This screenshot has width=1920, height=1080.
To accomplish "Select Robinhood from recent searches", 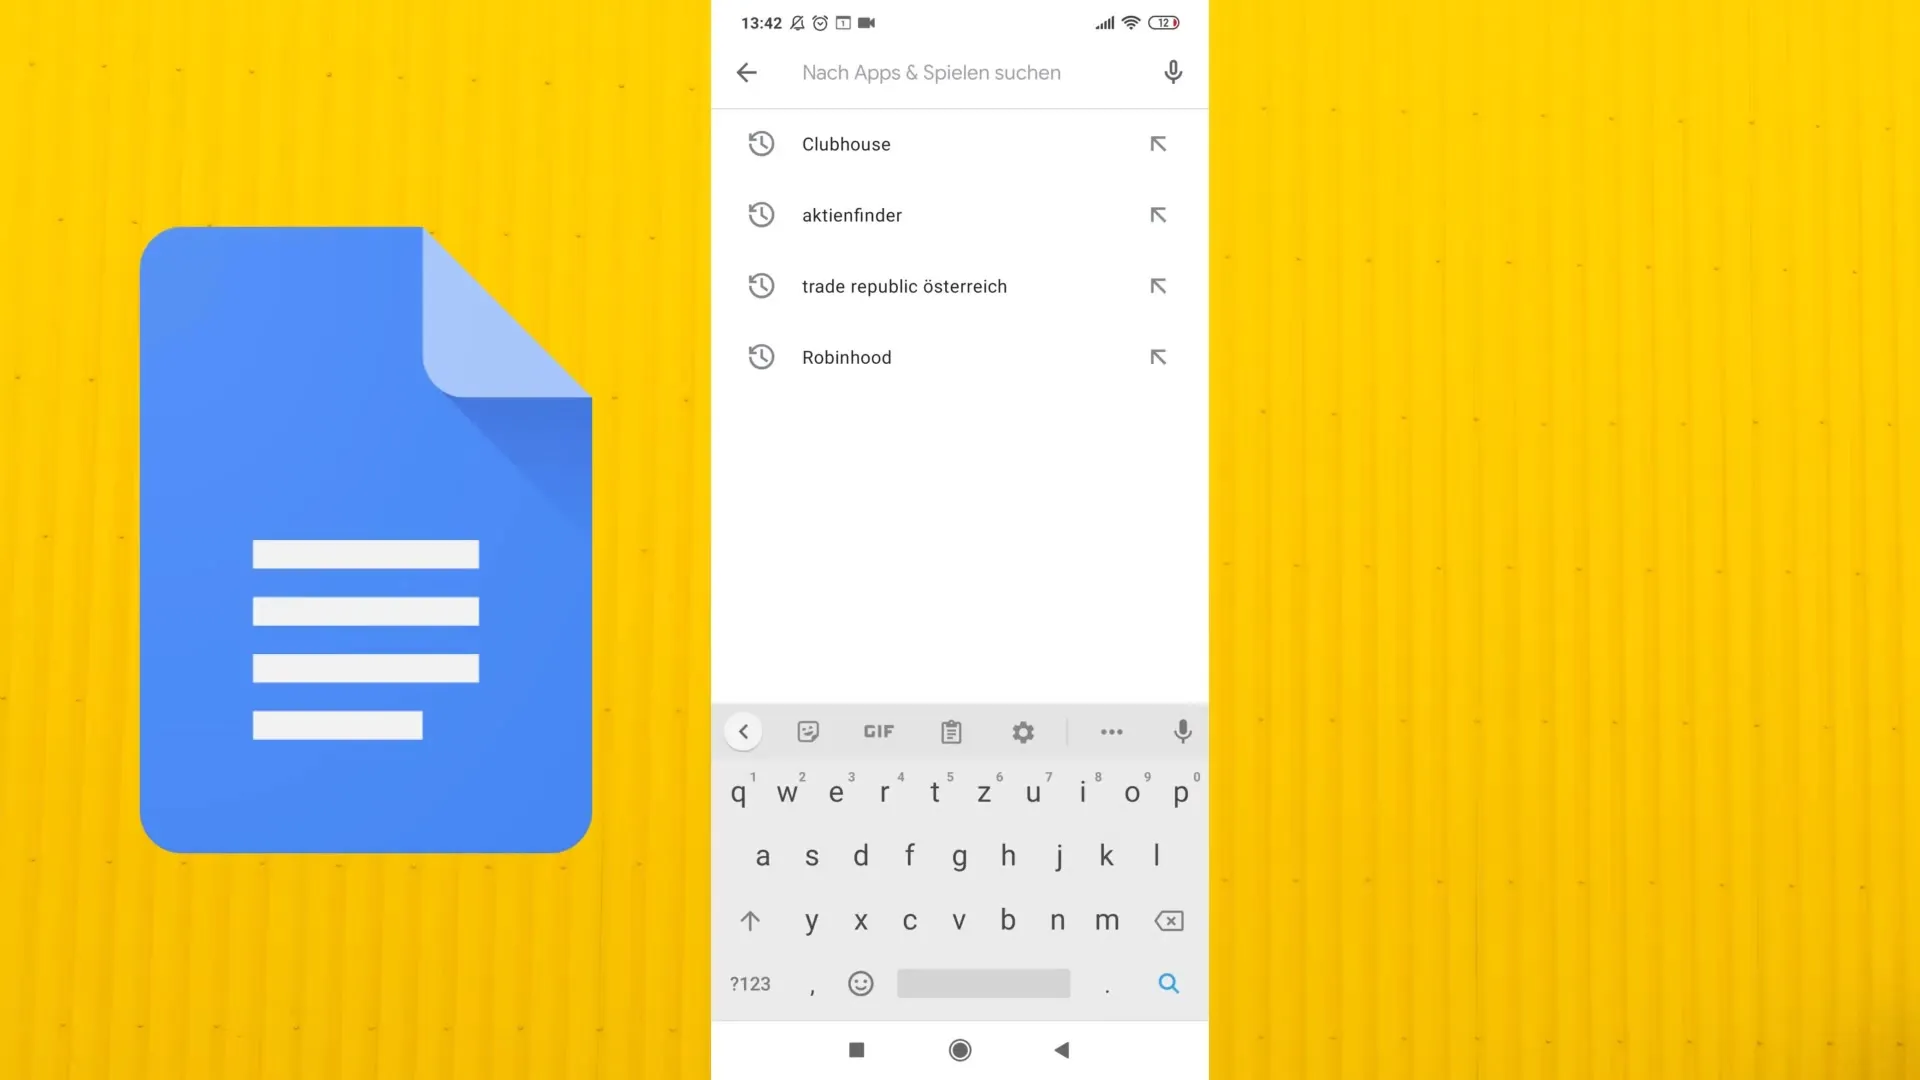I will [x=847, y=357].
